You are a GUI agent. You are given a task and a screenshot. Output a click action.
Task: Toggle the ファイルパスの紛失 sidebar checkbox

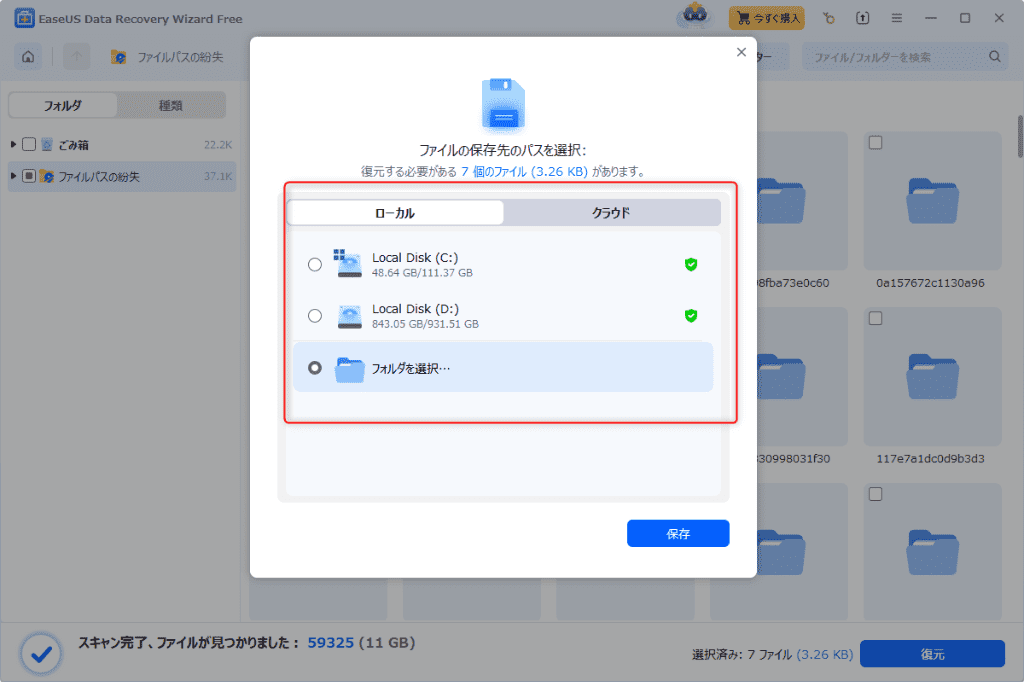coord(29,176)
